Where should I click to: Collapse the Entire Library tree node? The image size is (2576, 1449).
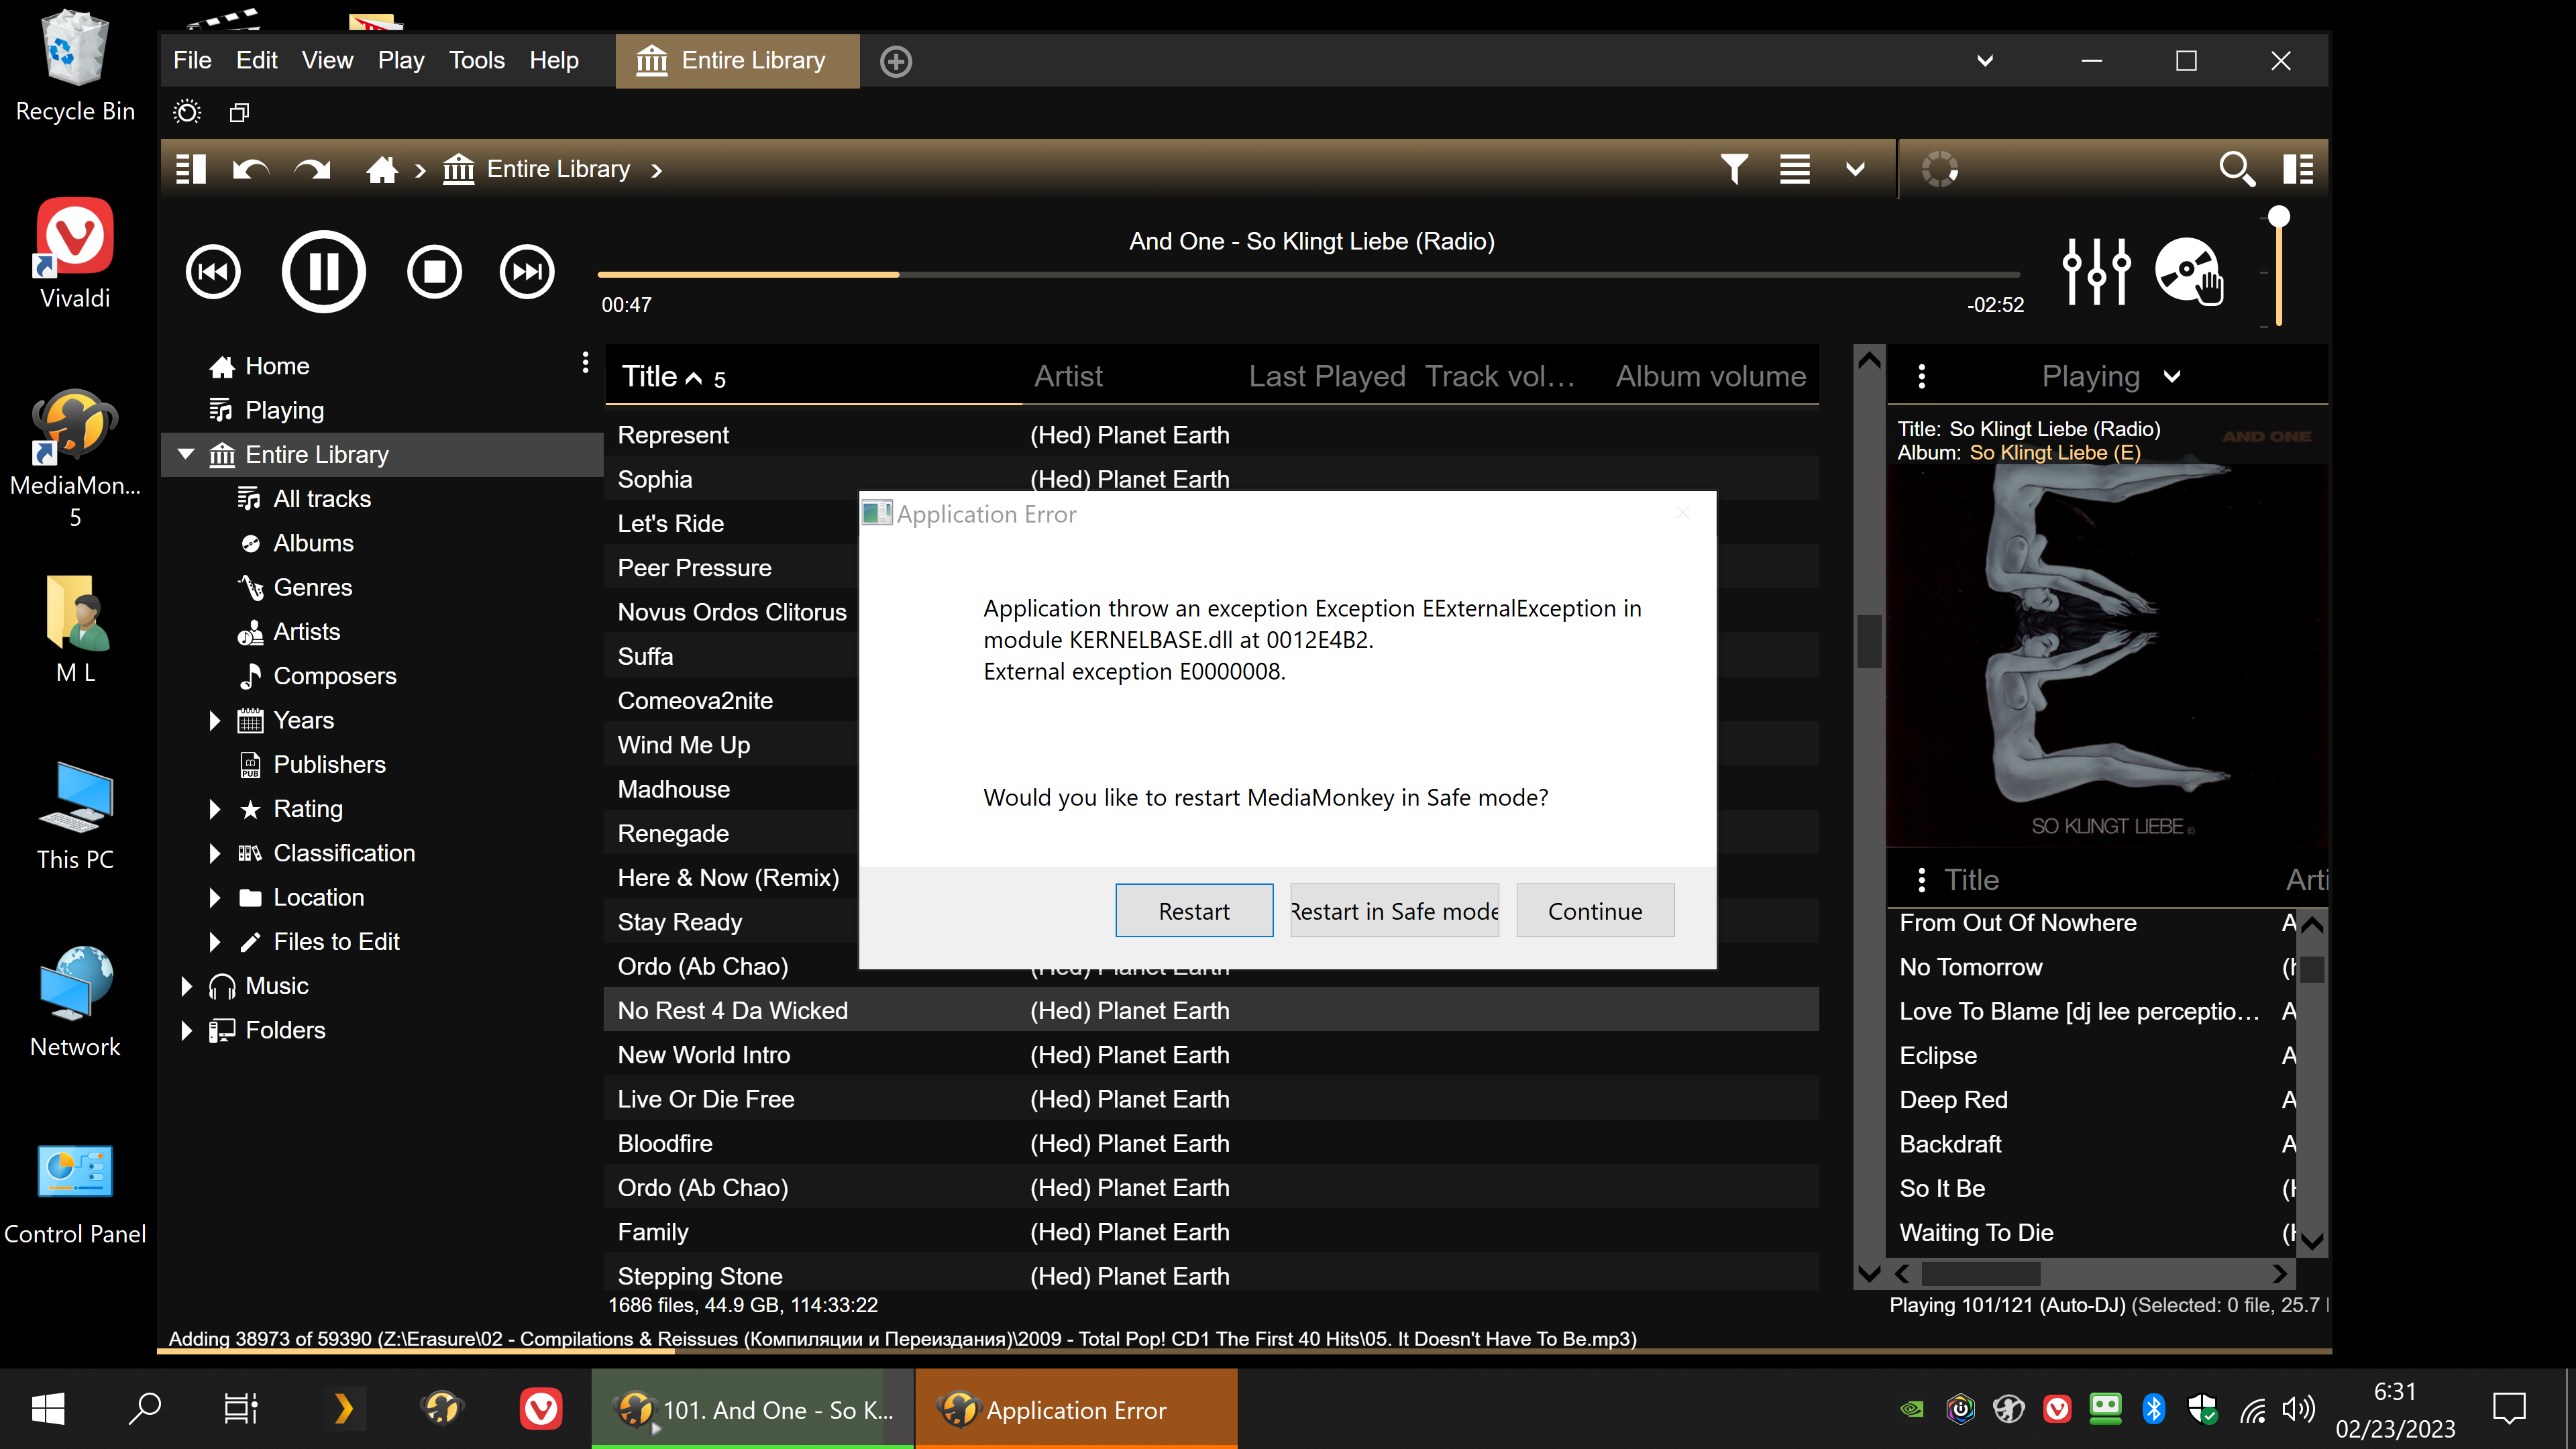click(x=186, y=454)
